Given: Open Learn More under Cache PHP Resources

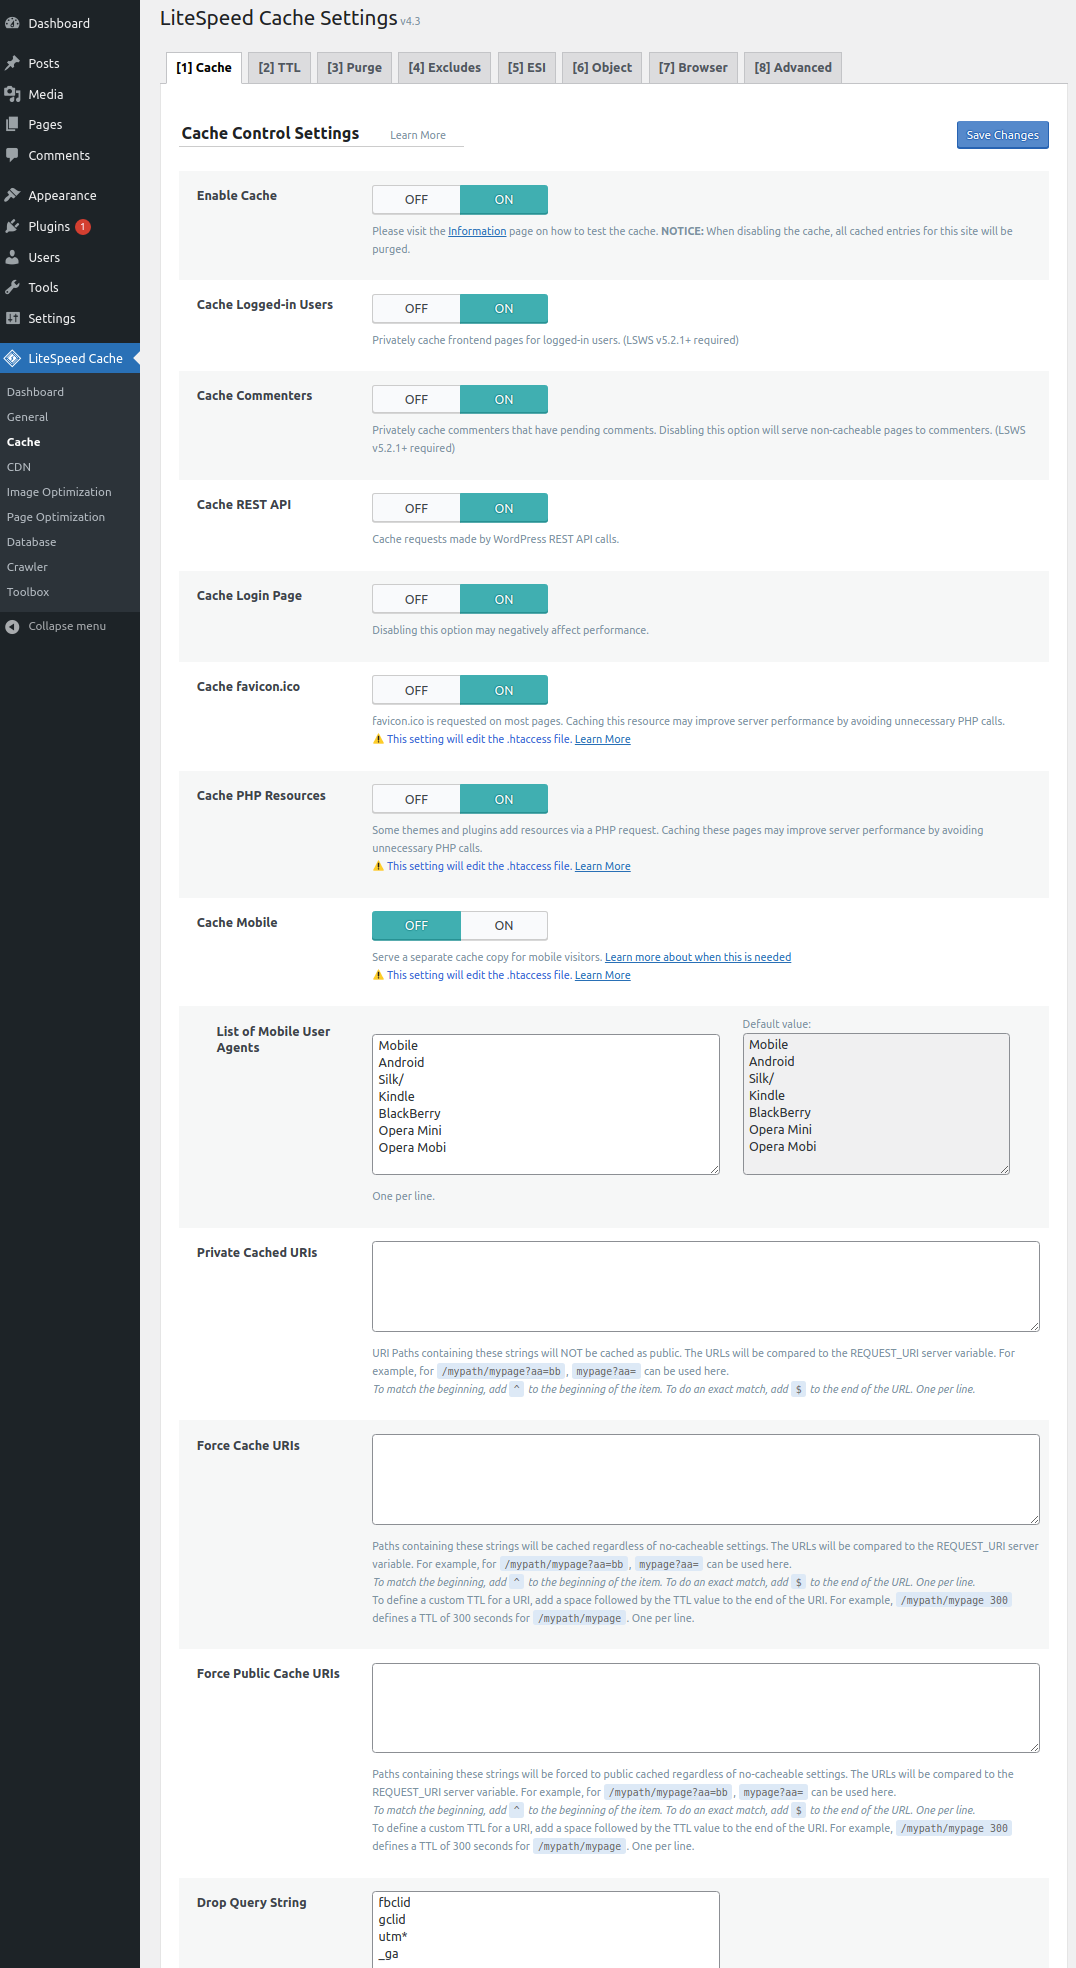Looking at the screenshot, I should coord(602,867).
